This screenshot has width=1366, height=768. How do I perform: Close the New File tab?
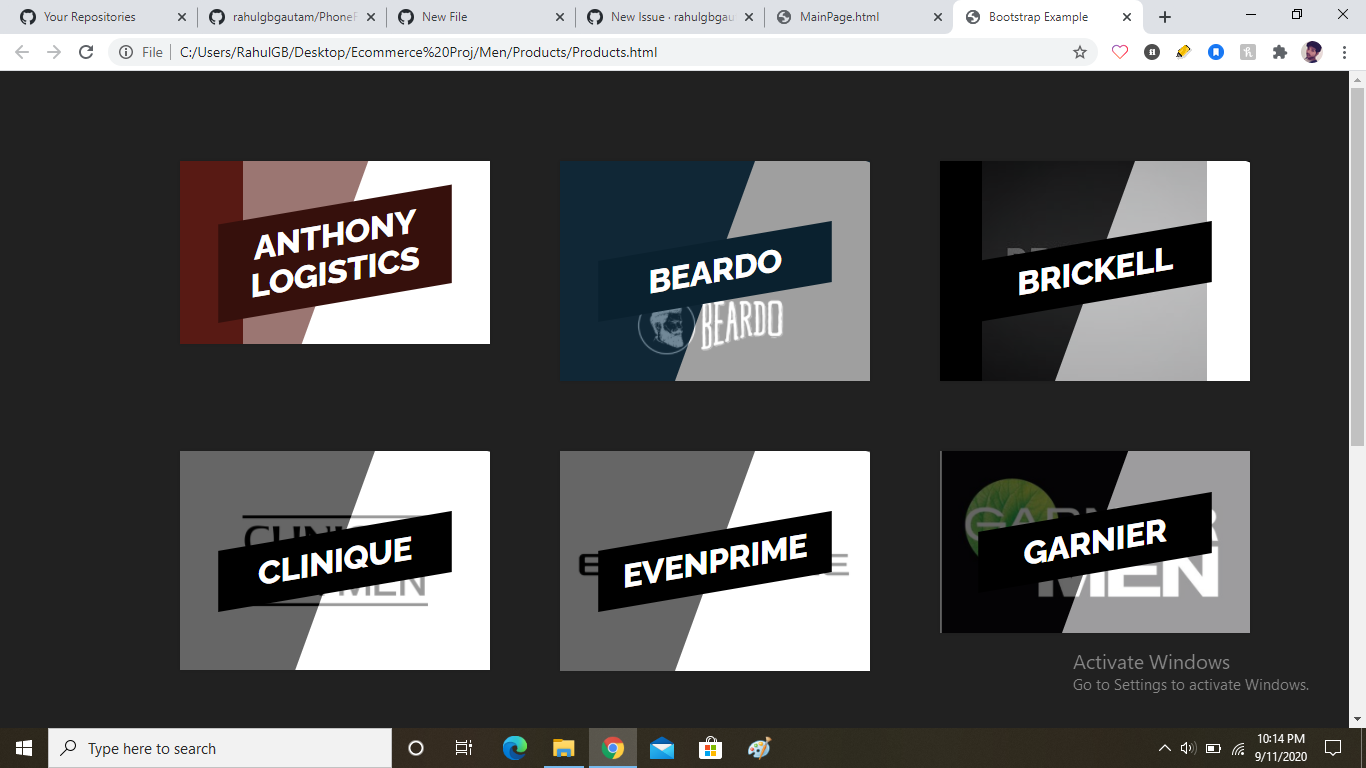[559, 17]
